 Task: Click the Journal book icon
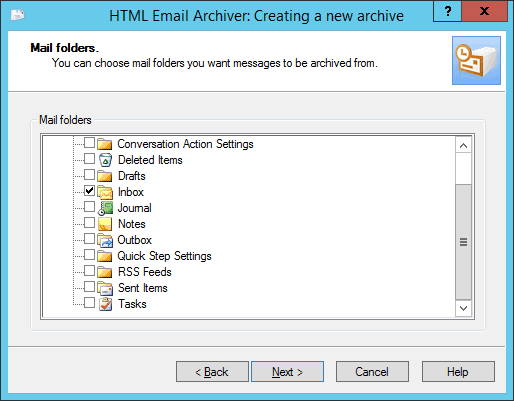pos(105,208)
